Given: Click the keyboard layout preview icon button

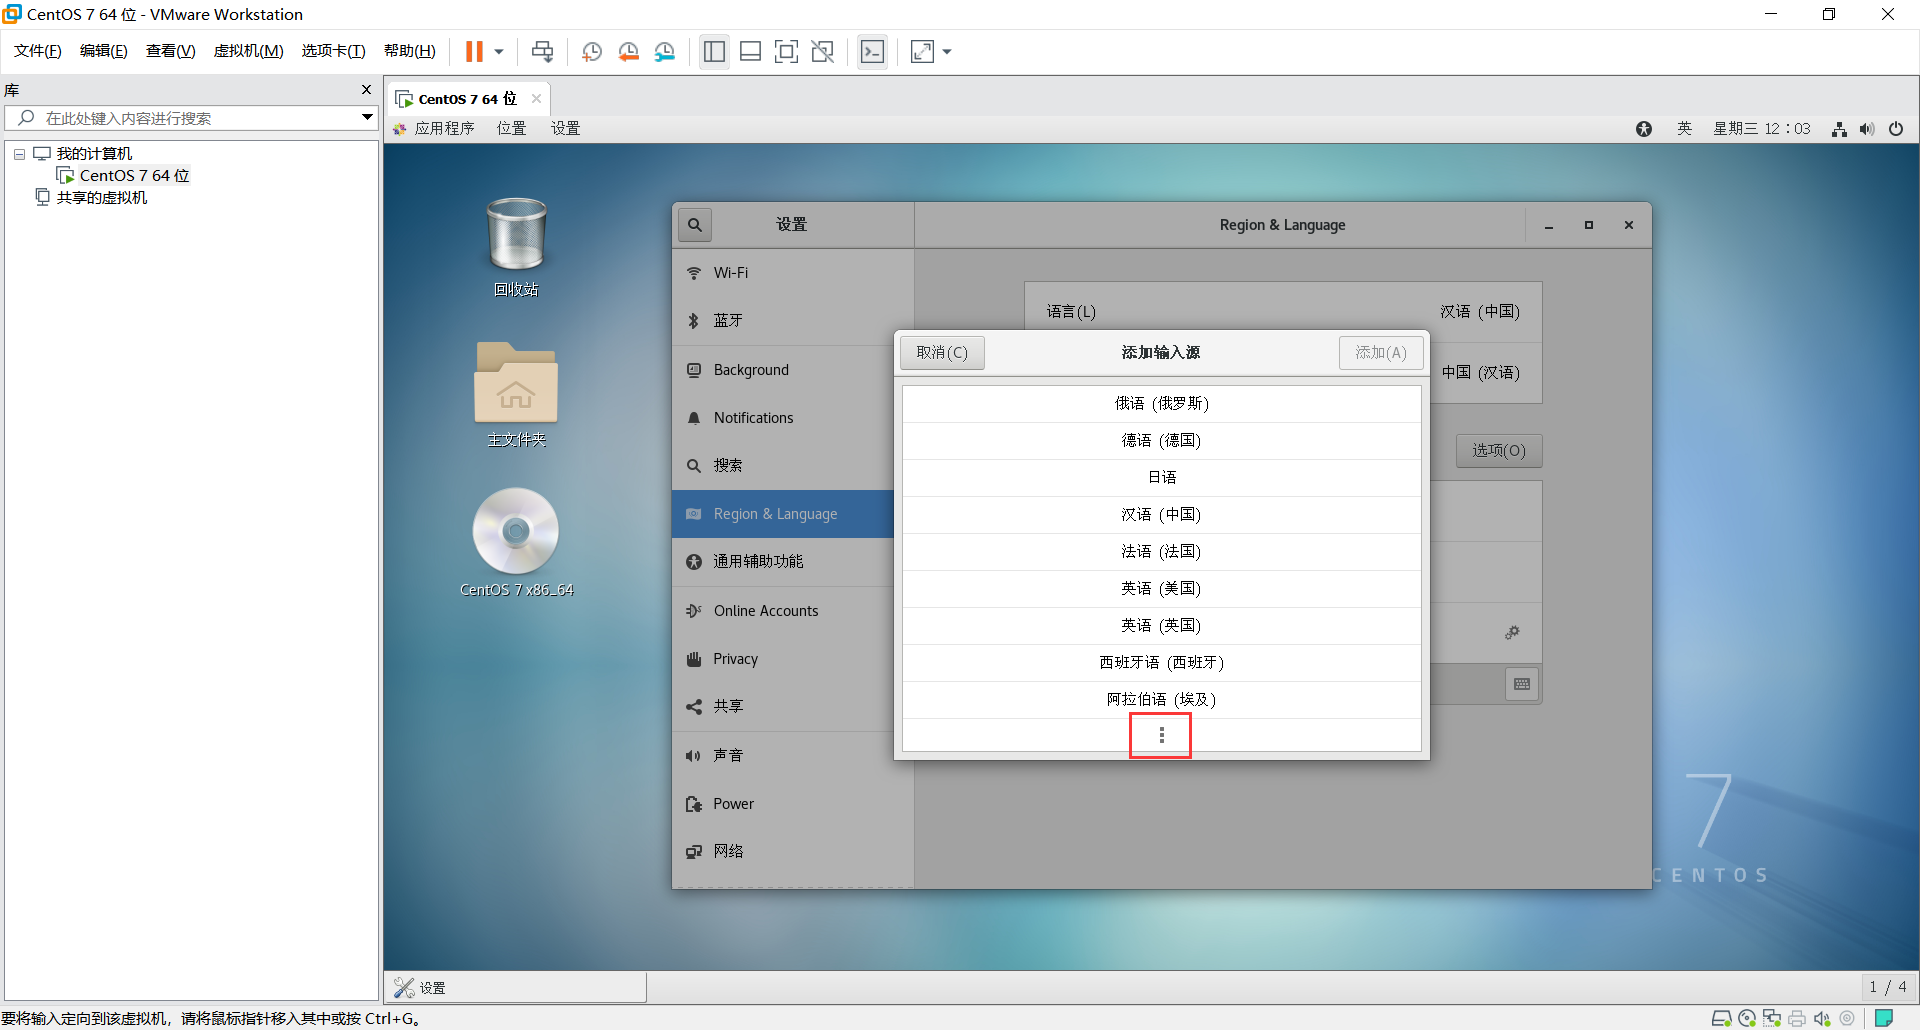Looking at the screenshot, I should [1522, 684].
